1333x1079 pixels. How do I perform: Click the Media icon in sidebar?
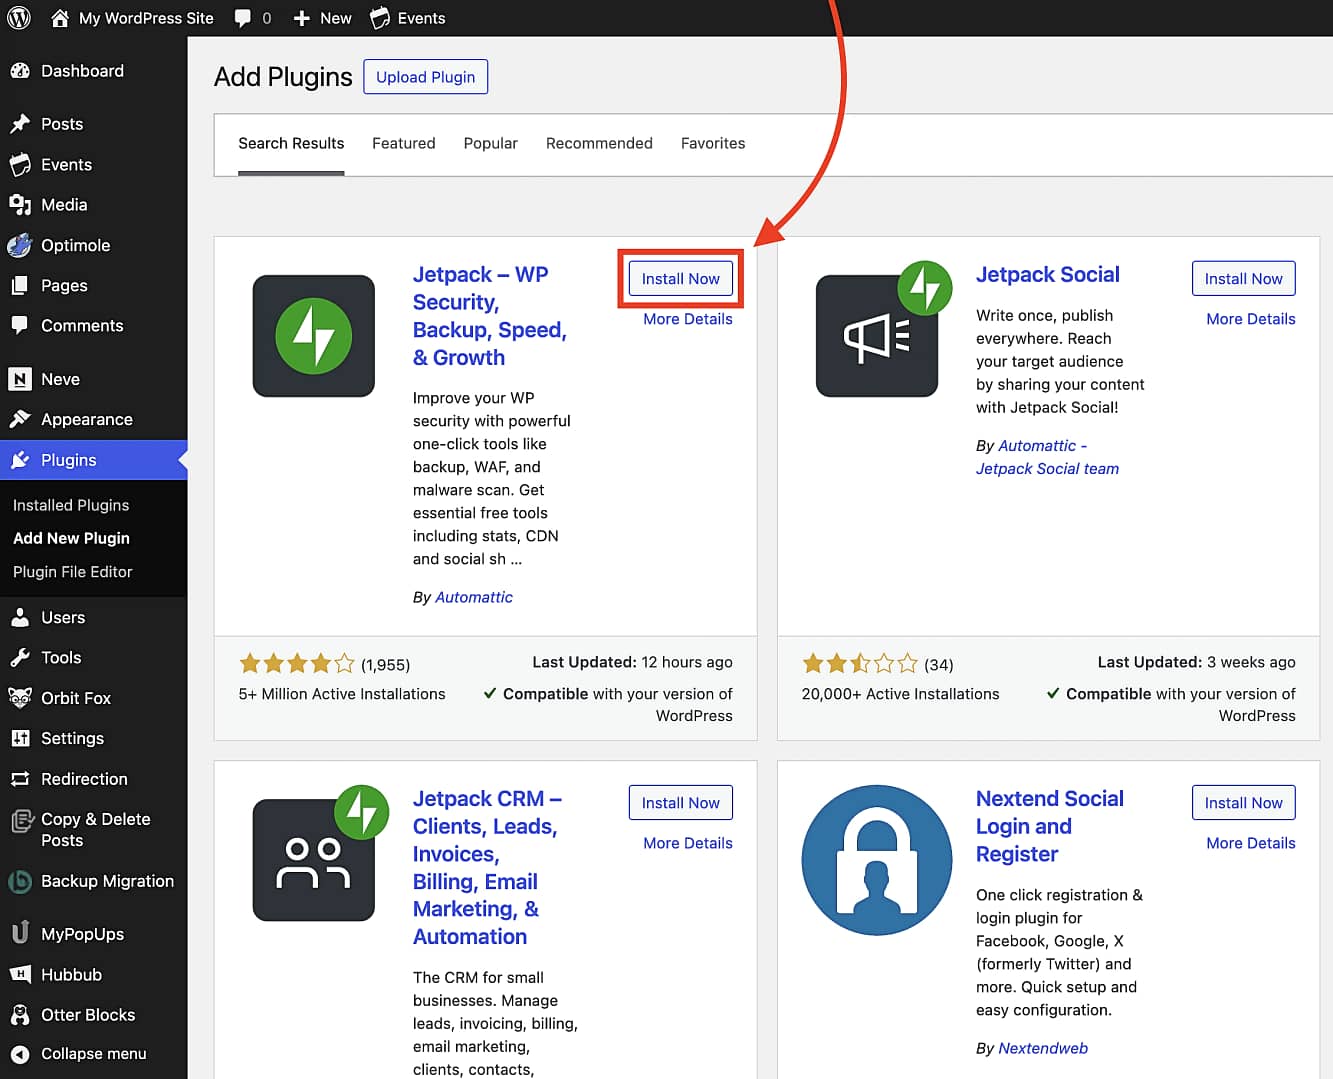pyautogui.click(x=20, y=205)
